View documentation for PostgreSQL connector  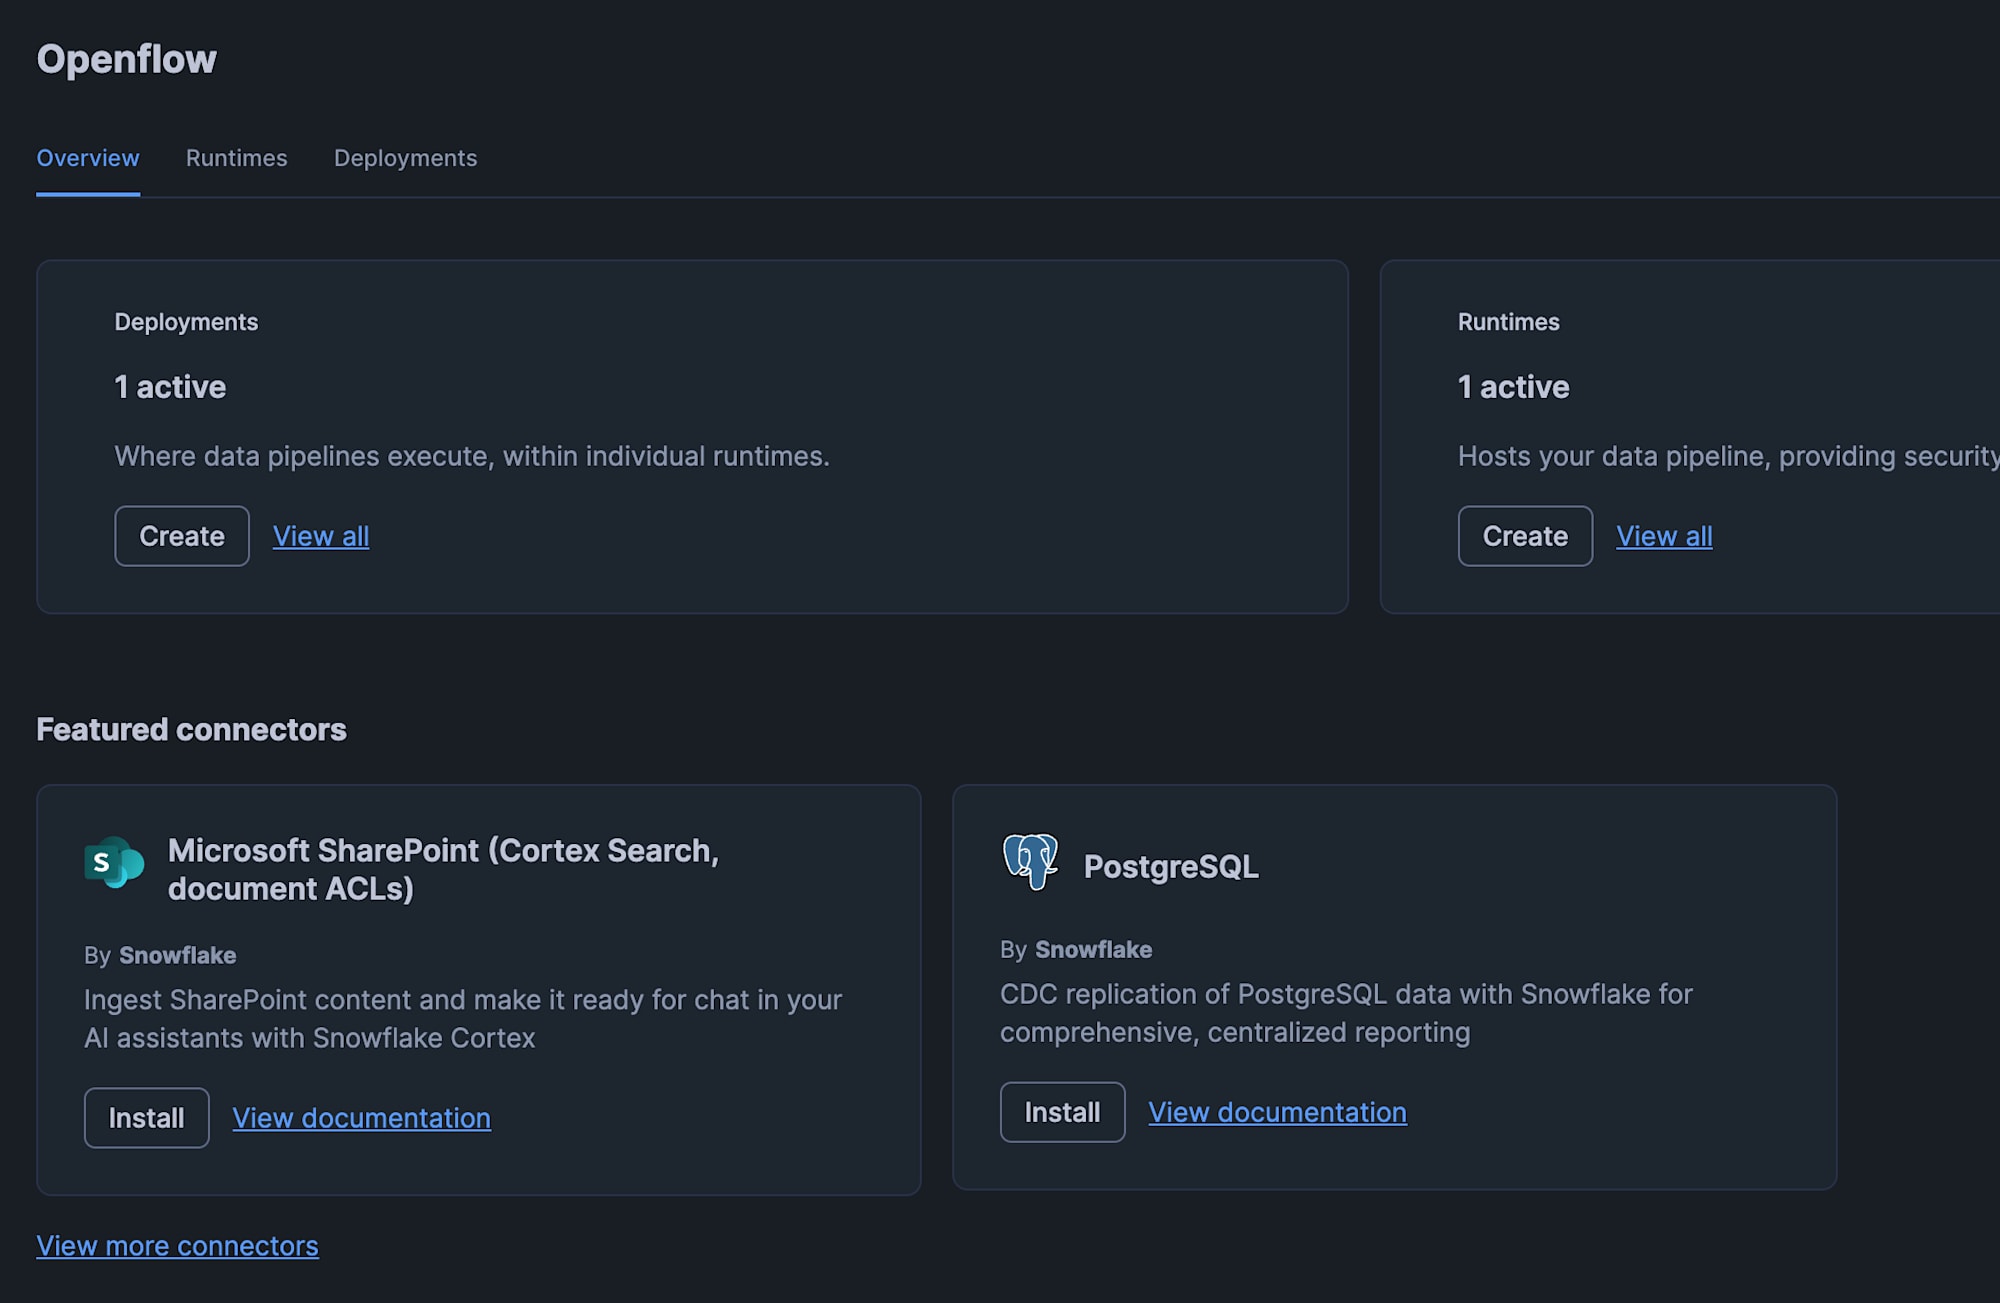[1278, 1112]
